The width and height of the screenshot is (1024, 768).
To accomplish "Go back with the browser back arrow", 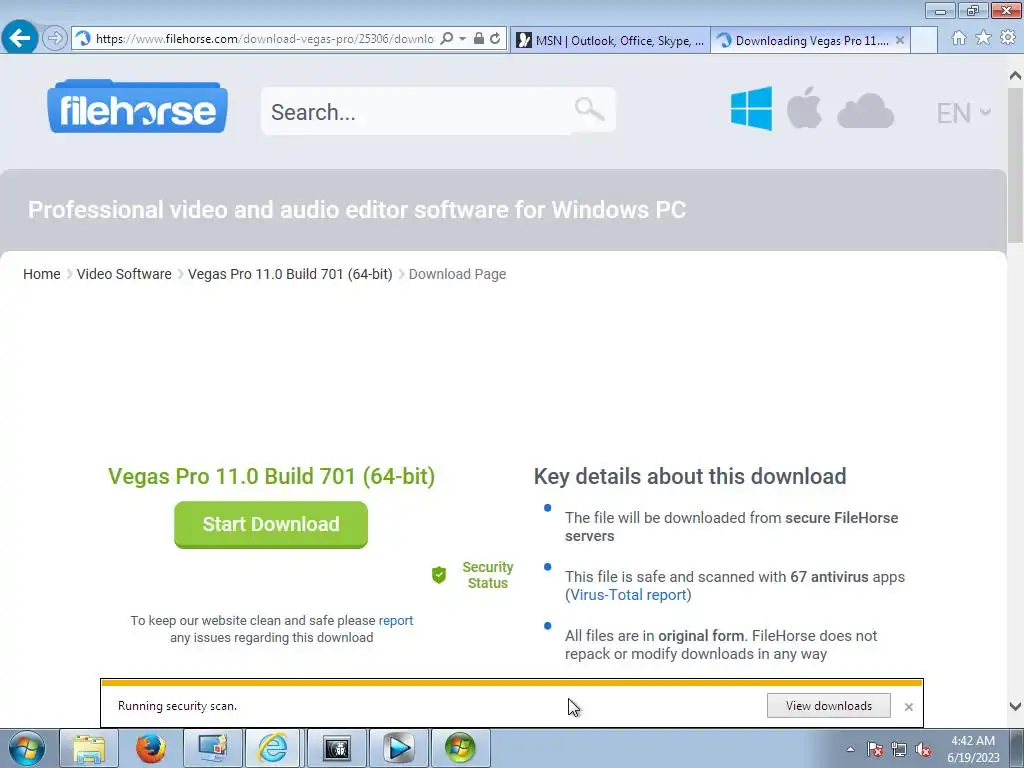I will tap(20, 38).
